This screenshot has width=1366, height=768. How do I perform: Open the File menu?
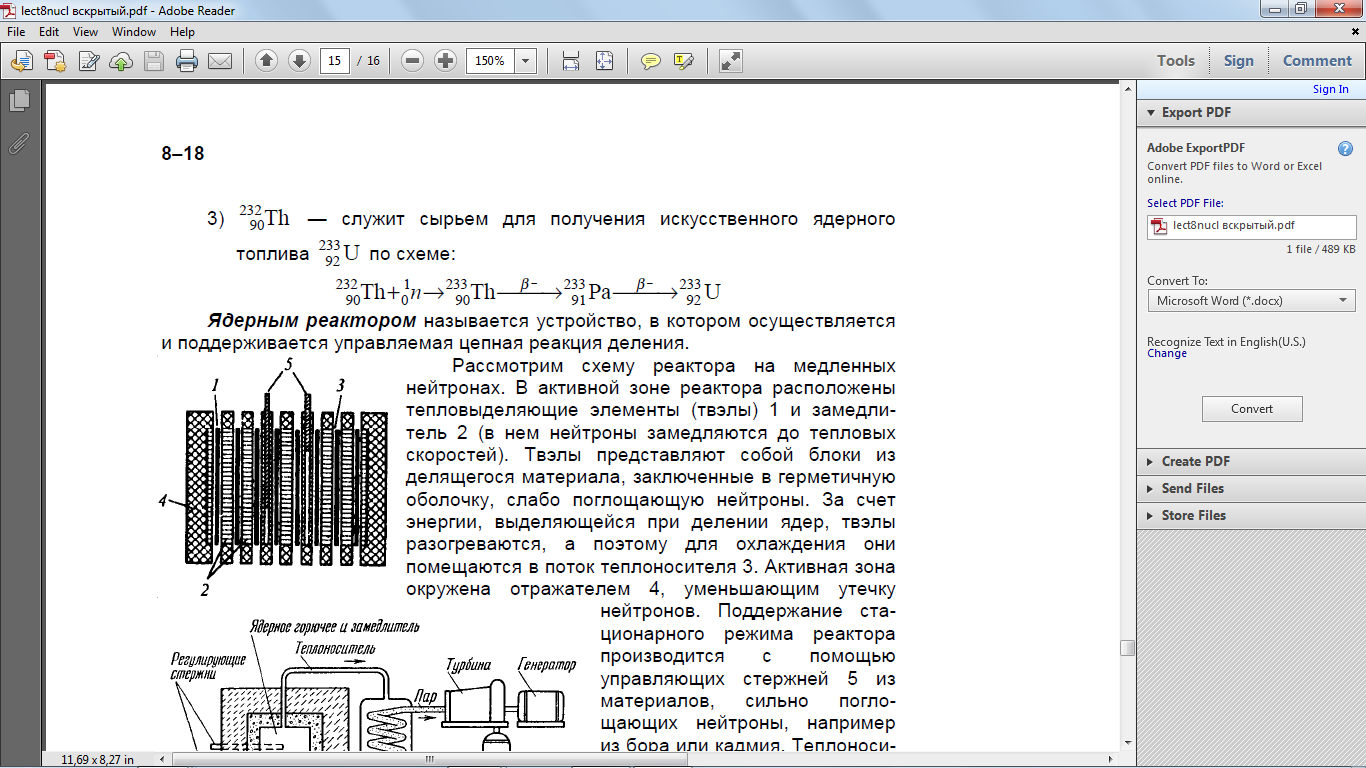pyautogui.click(x=16, y=32)
